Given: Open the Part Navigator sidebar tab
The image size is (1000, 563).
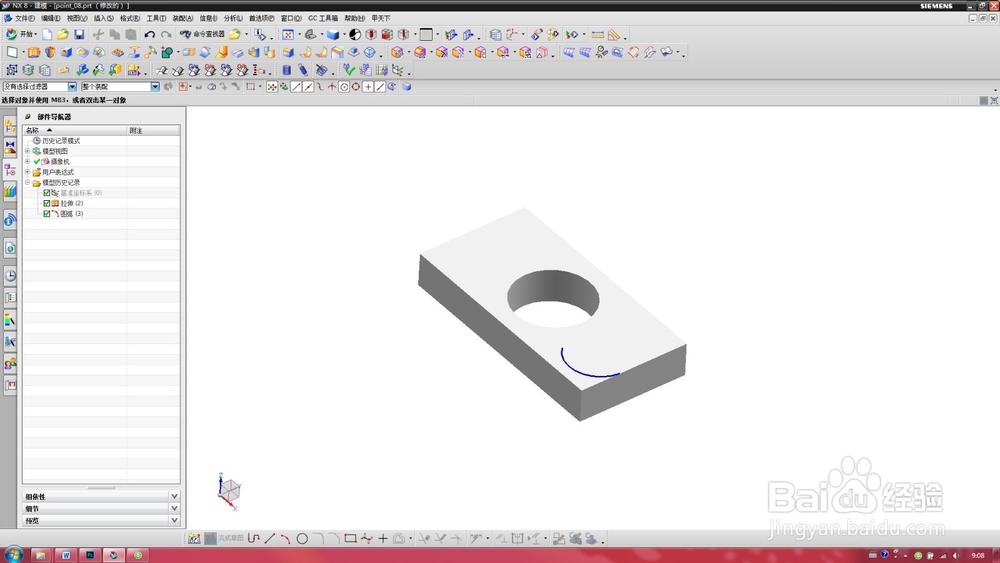Looking at the screenshot, I should click(x=10, y=169).
